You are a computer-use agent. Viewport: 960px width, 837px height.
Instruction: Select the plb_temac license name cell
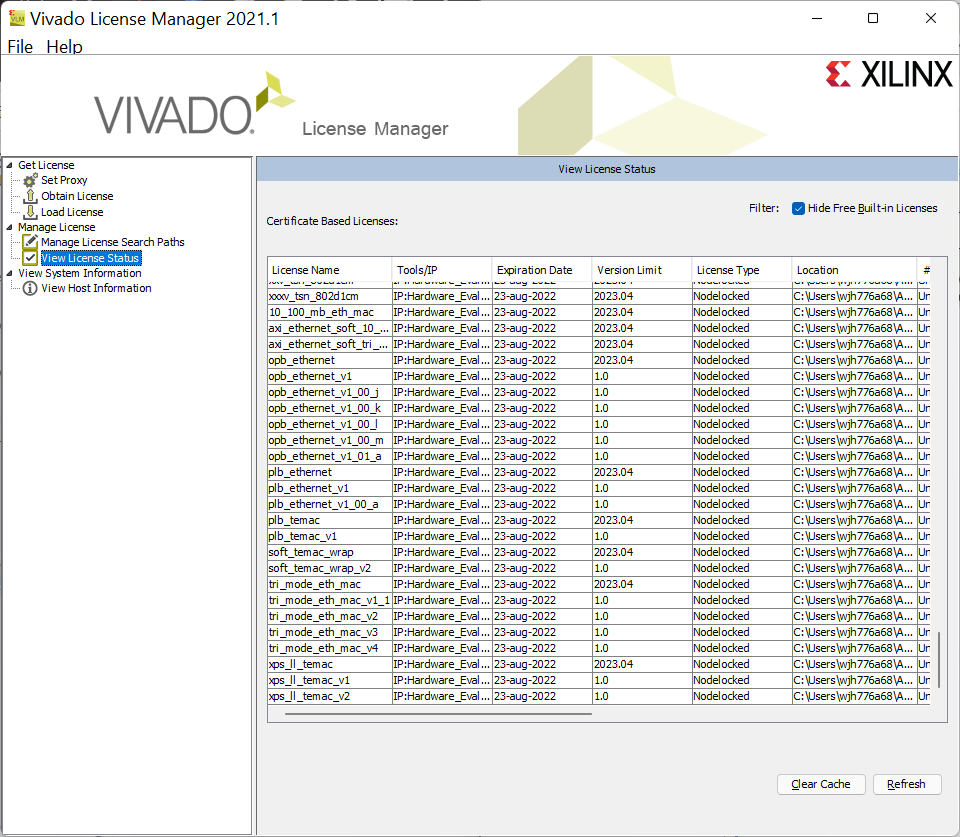[330, 520]
